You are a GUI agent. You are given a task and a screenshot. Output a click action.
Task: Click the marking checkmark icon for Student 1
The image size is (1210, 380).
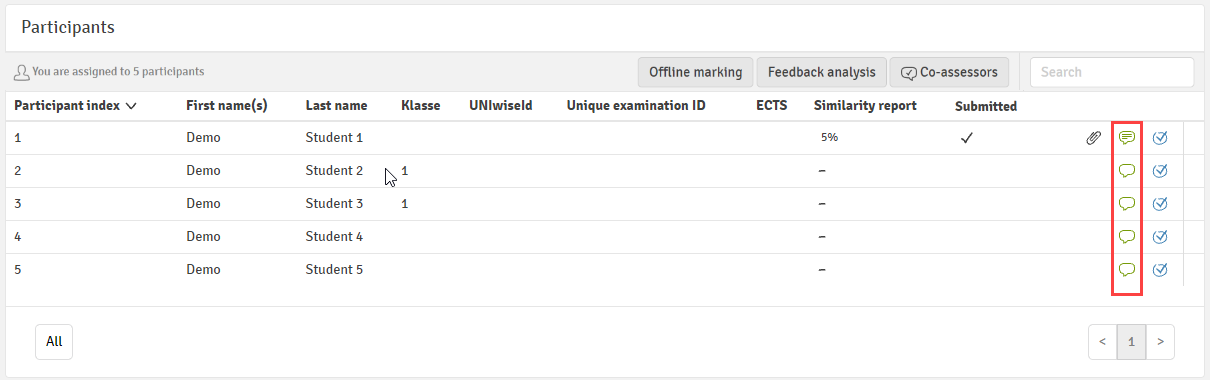[x=1160, y=138]
